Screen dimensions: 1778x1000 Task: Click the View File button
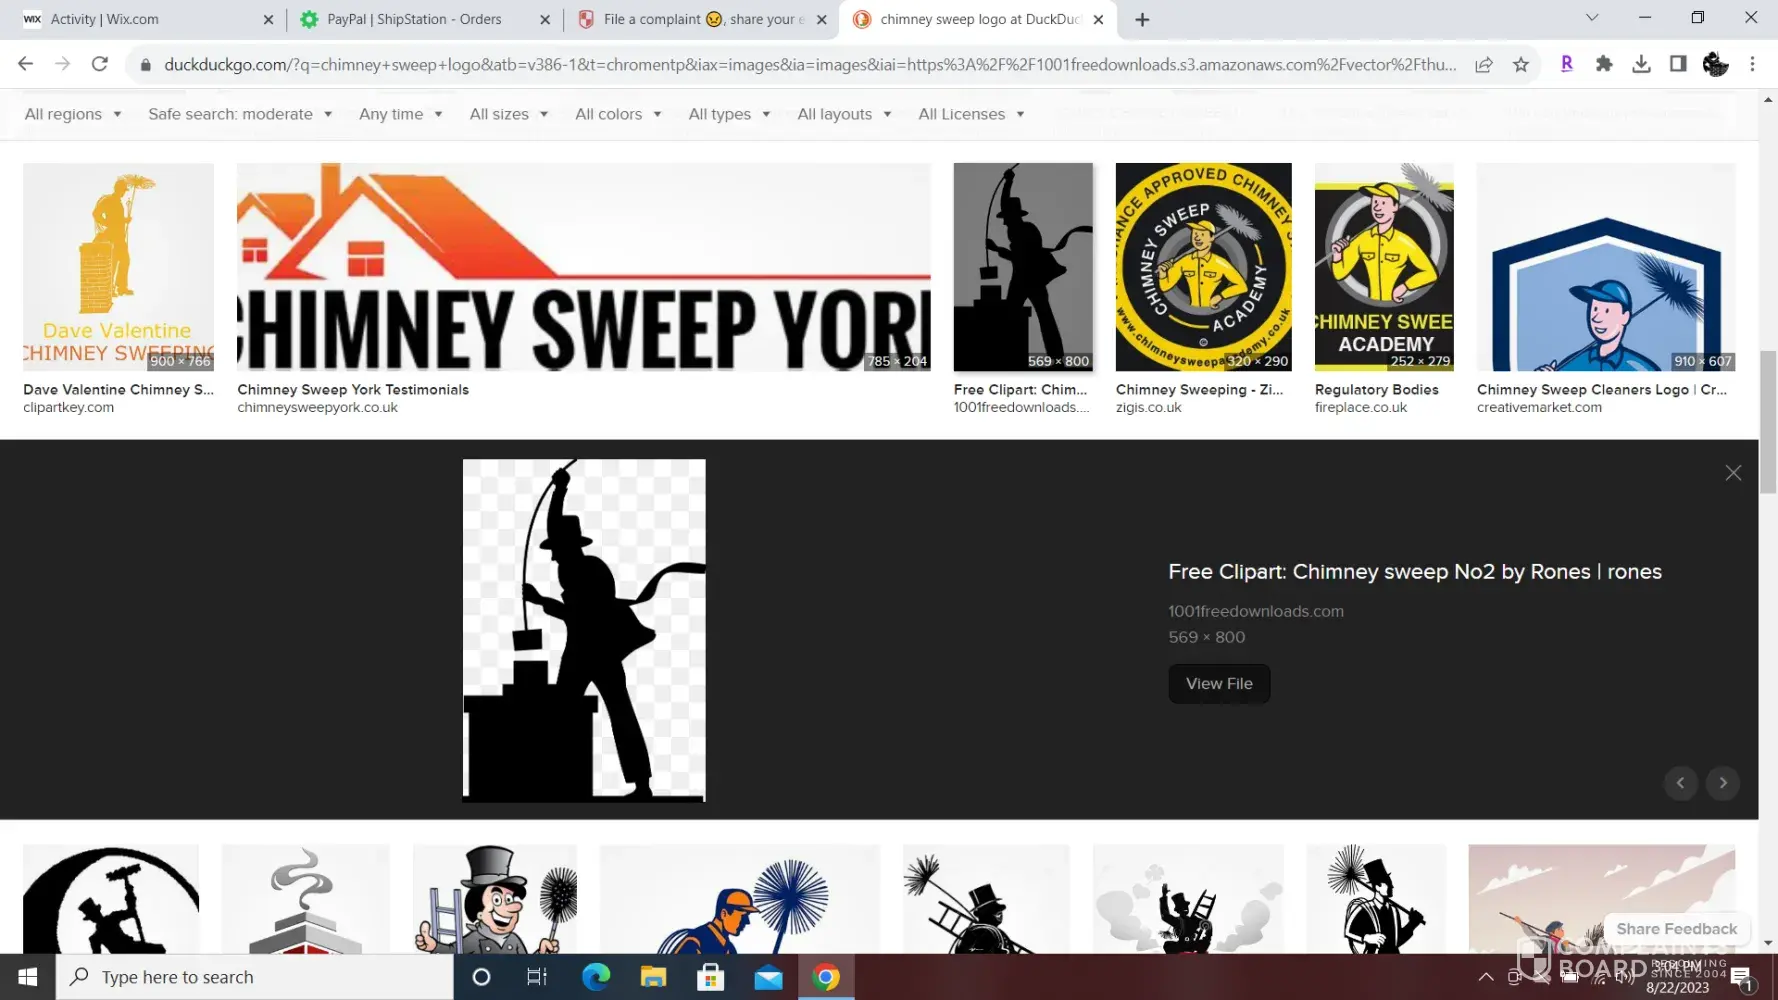[1219, 684]
